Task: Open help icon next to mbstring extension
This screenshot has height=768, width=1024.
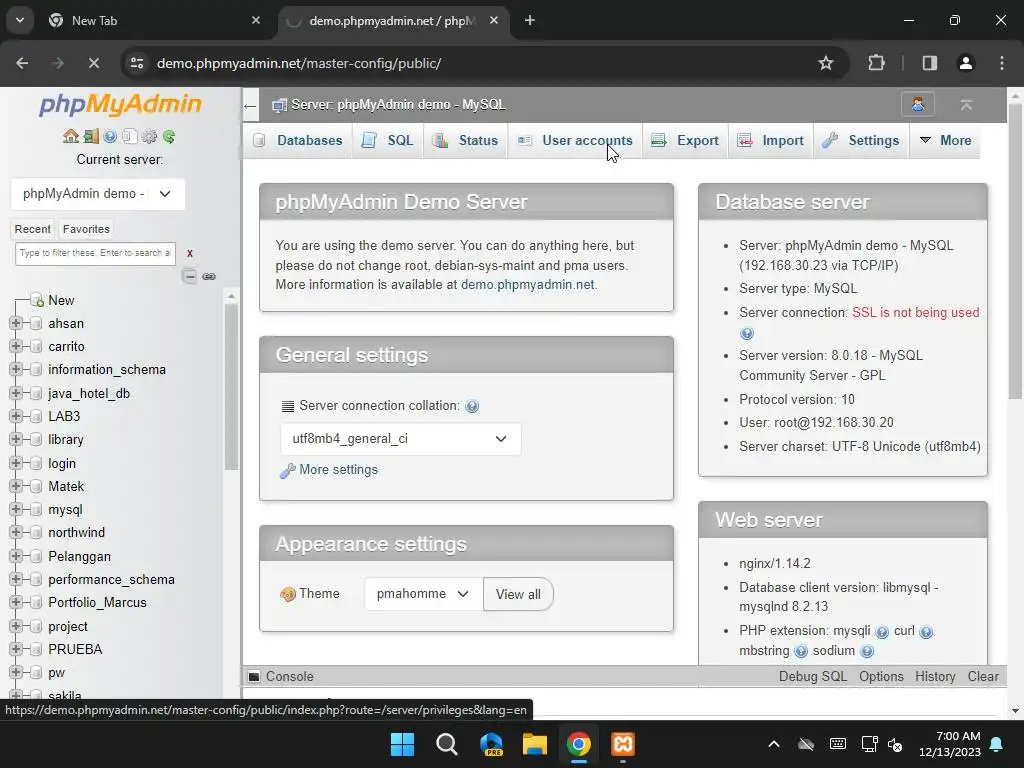Action: tap(801, 651)
